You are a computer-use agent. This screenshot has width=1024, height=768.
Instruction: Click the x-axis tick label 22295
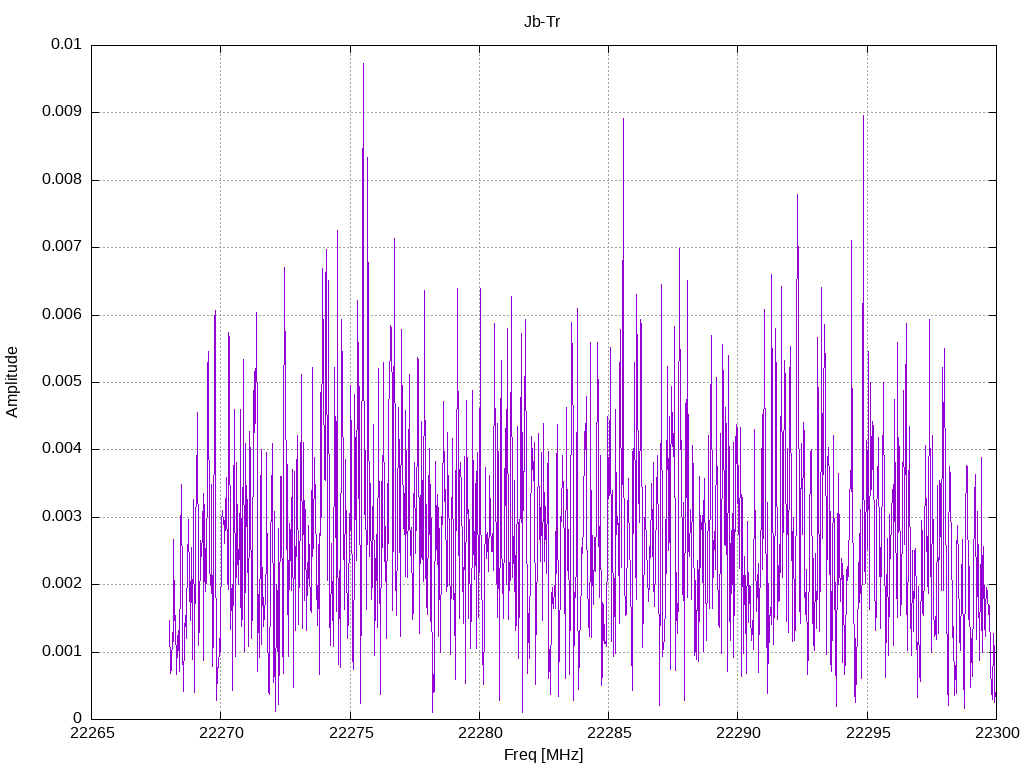coord(867,733)
